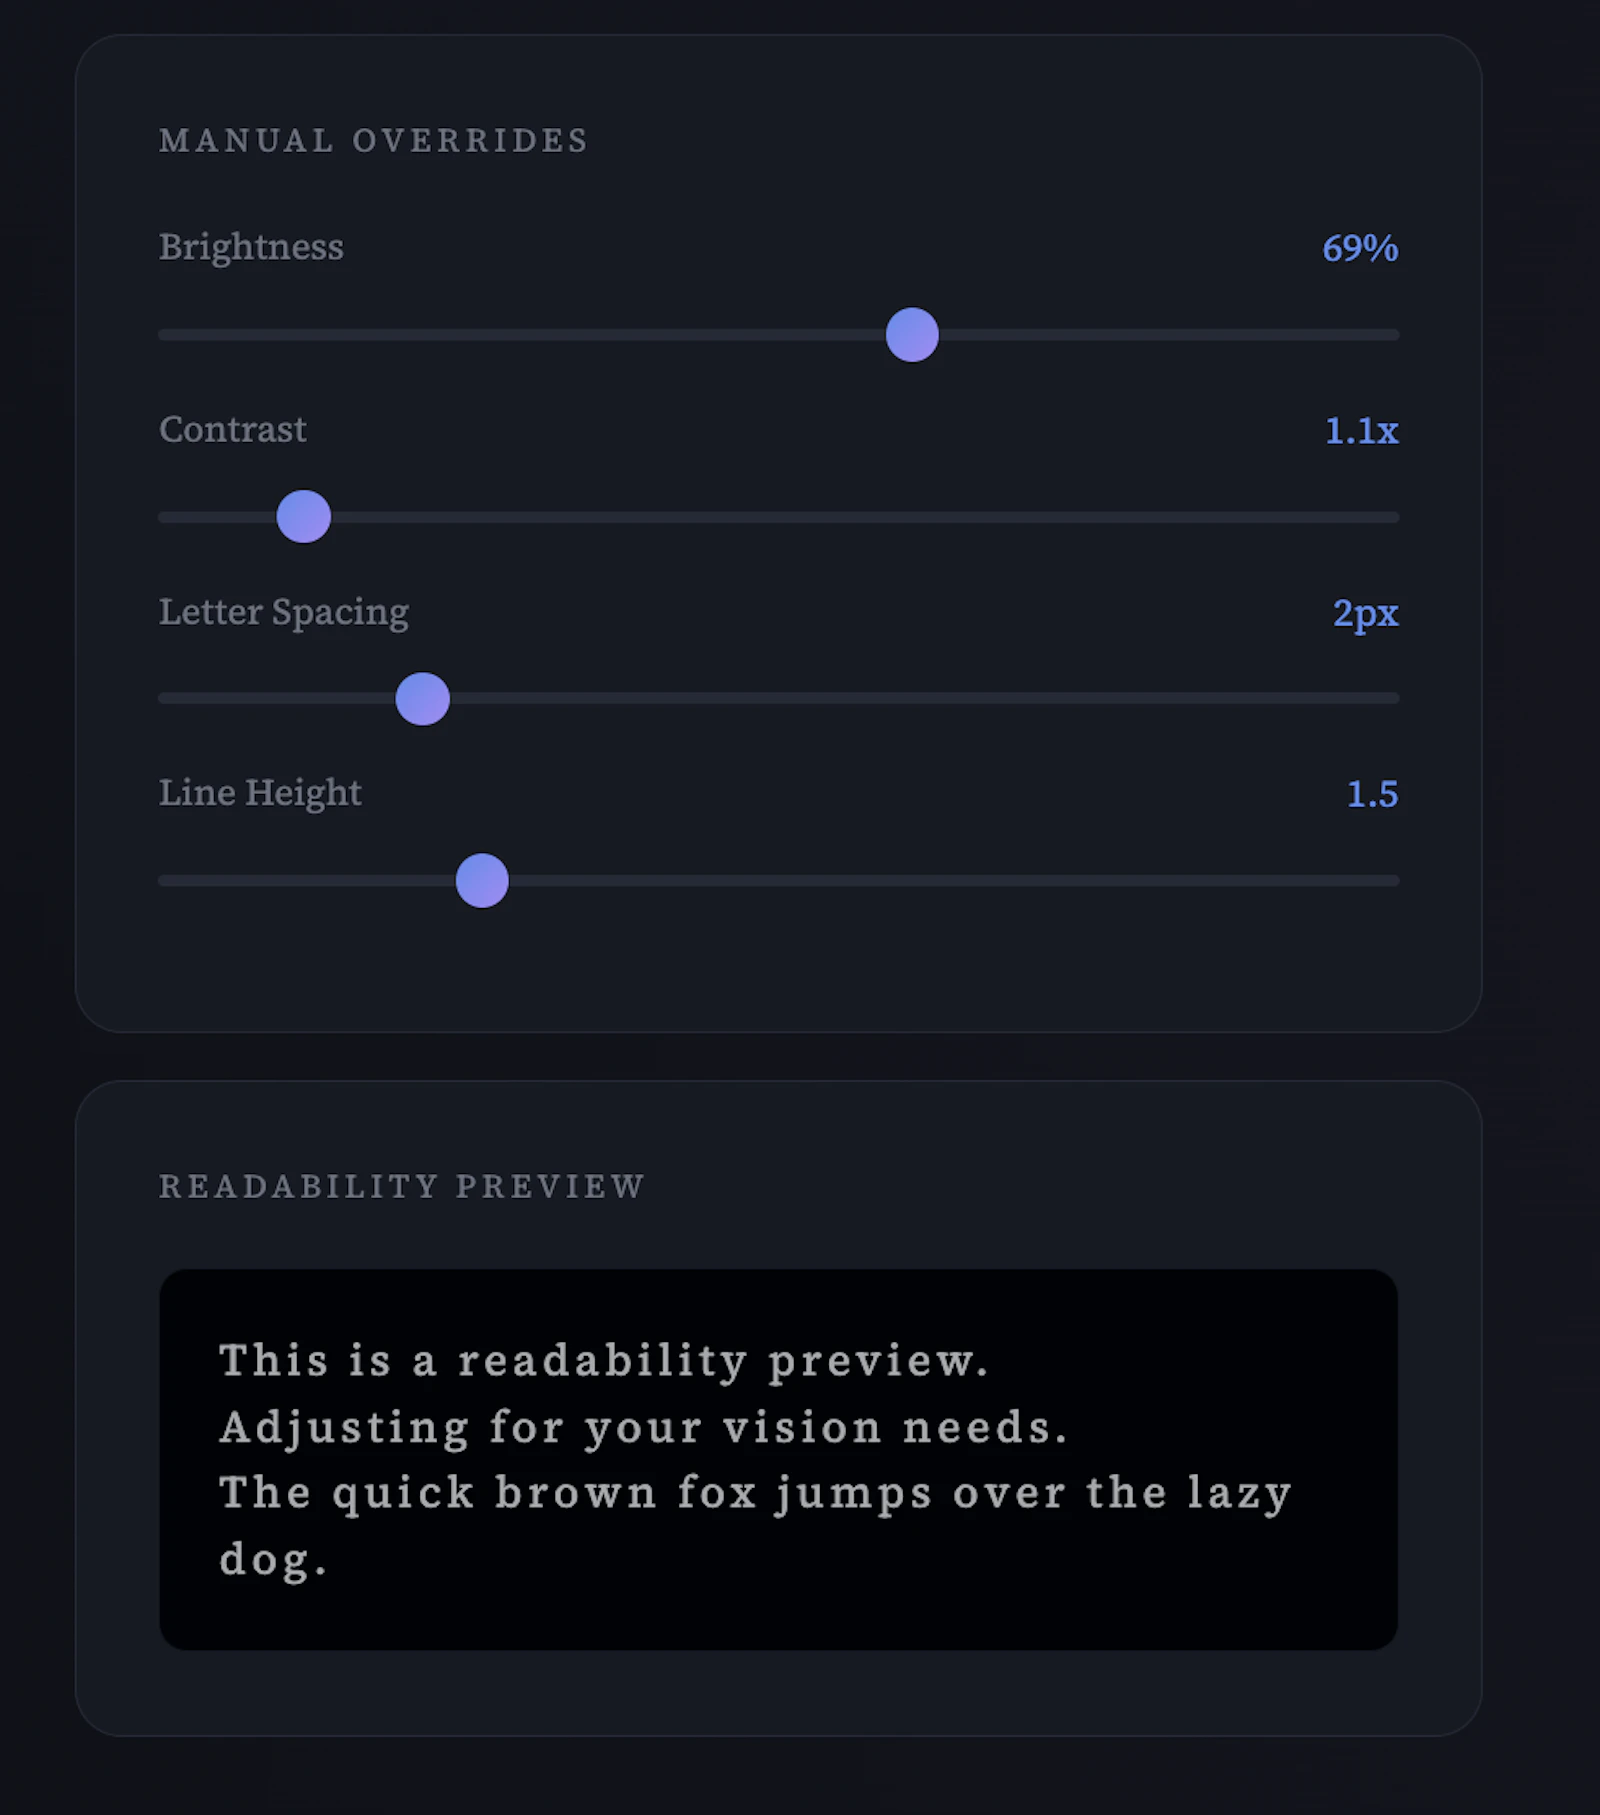1600x1815 pixels.
Task: Click the Readability Preview heading
Action: [x=402, y=1186]
